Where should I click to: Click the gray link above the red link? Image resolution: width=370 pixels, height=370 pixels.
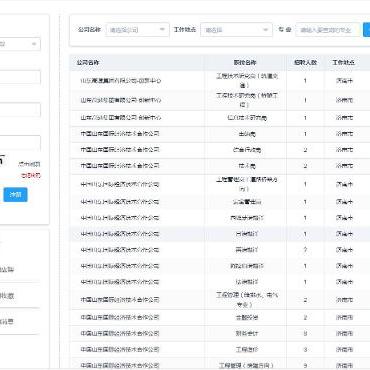click(29, 164)
